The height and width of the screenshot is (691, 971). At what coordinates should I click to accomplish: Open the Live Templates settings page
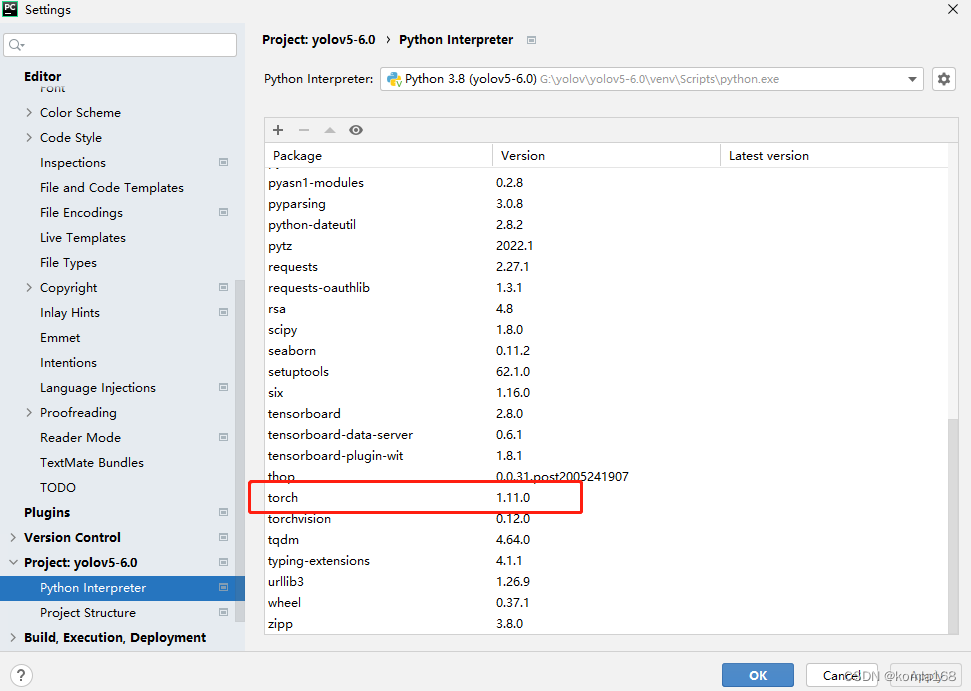pyautogui.click(x=83, y=238)
